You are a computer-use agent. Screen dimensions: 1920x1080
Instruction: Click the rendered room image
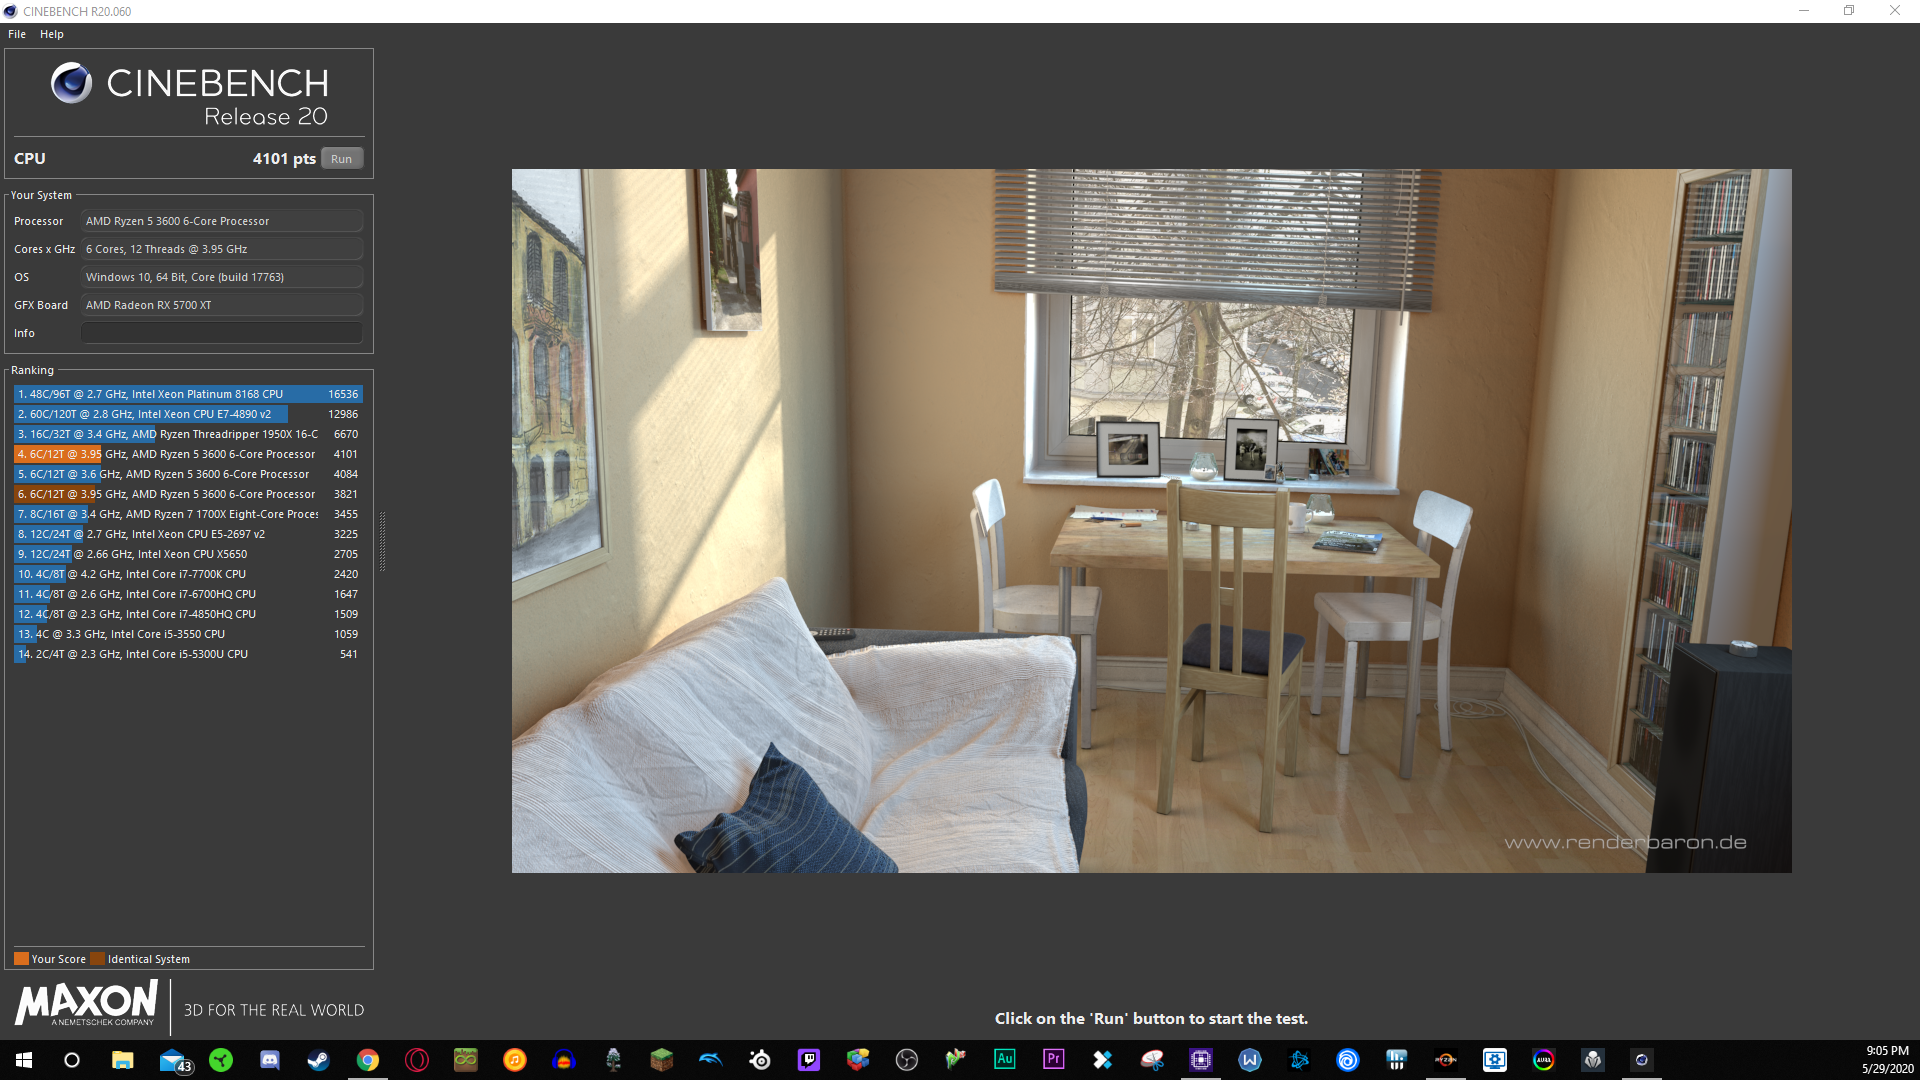[1151, 520]
